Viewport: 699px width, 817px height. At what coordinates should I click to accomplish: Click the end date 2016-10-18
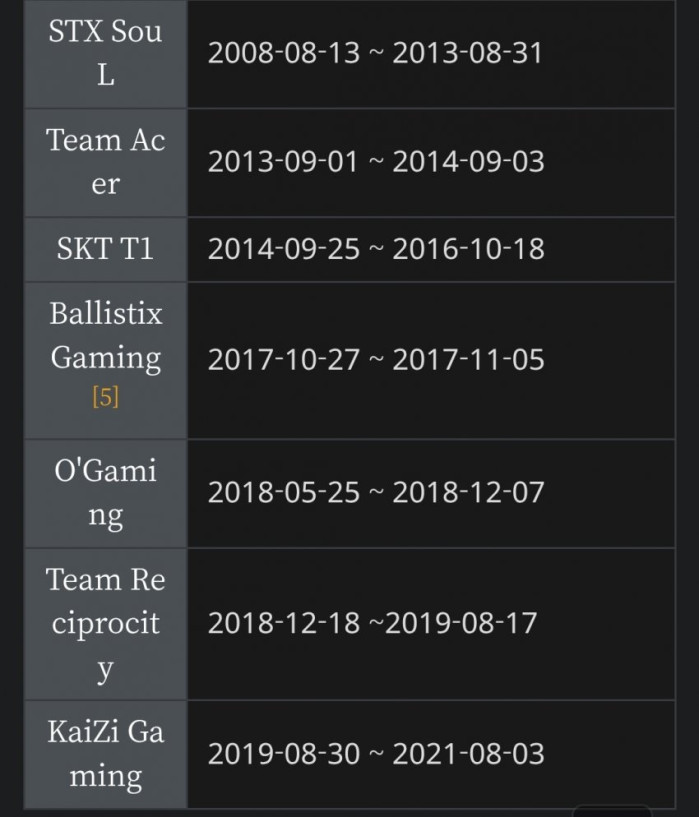(468, 250)
